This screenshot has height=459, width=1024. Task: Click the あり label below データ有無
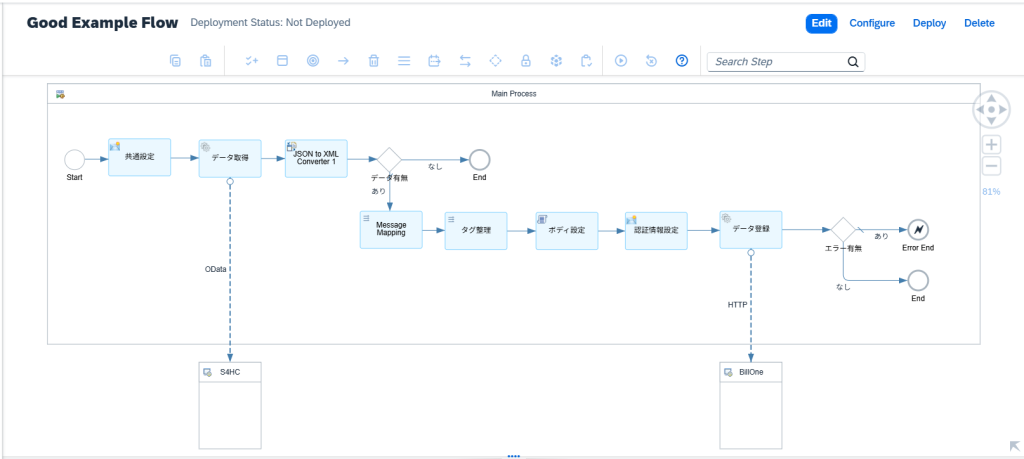tap(378, 191)
